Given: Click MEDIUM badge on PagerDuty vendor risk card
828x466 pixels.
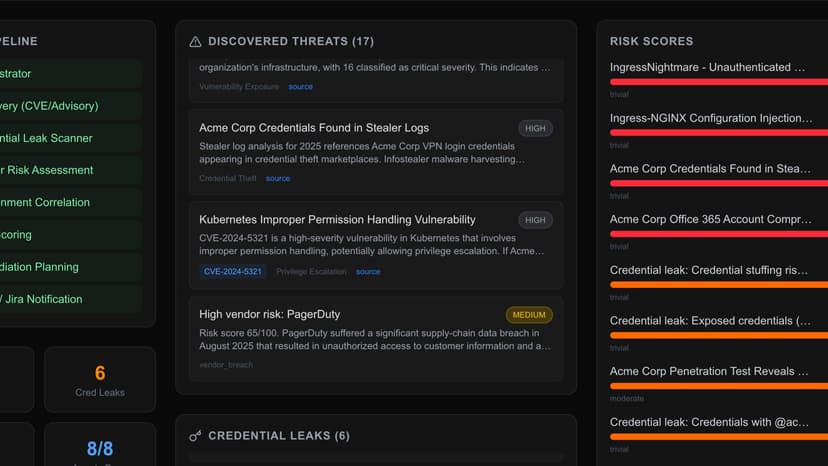Looking at the screenshot, I should pos(529,315).
